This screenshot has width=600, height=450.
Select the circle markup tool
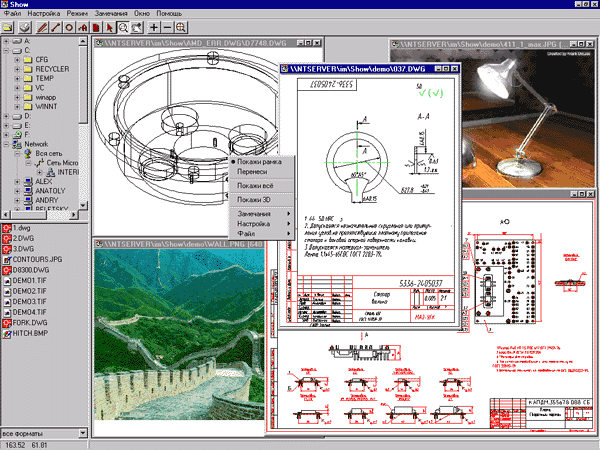(69, 28)
